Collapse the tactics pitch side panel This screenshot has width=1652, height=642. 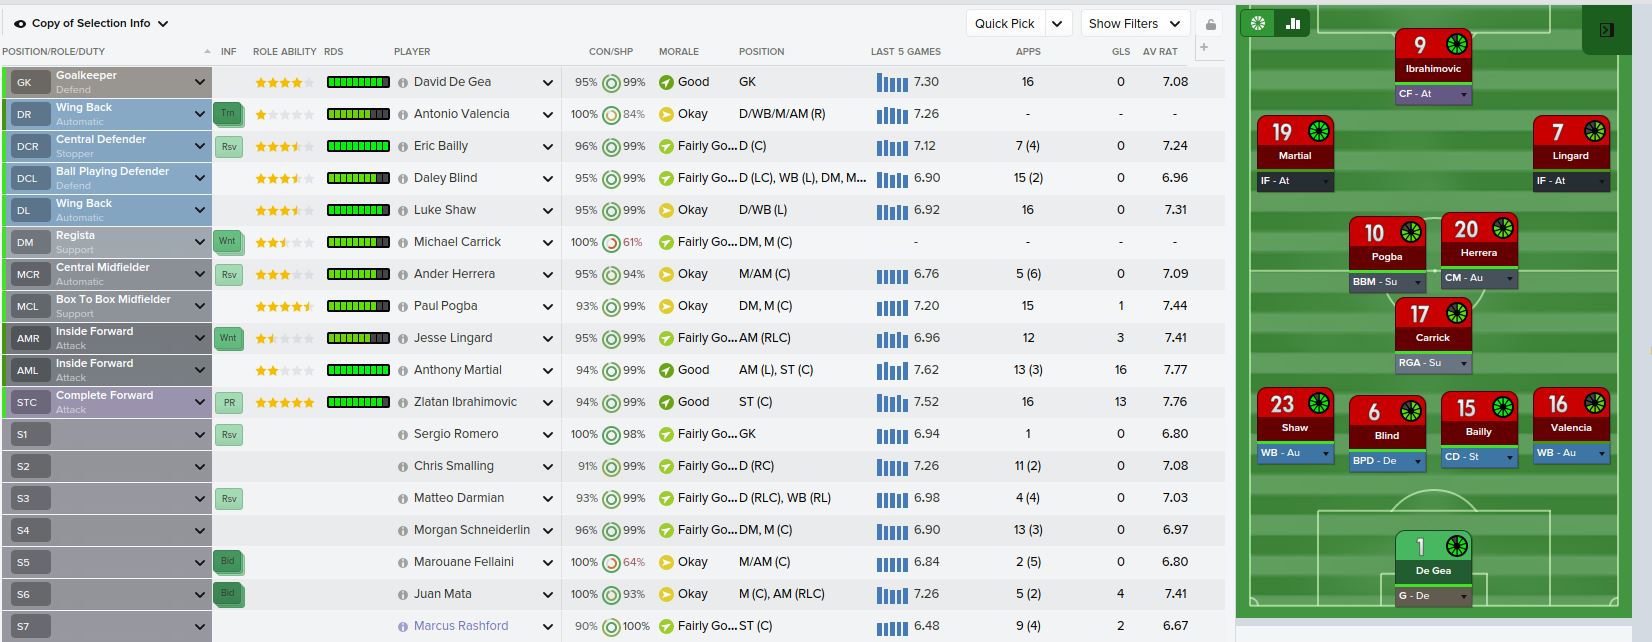tap(1607, 30)
